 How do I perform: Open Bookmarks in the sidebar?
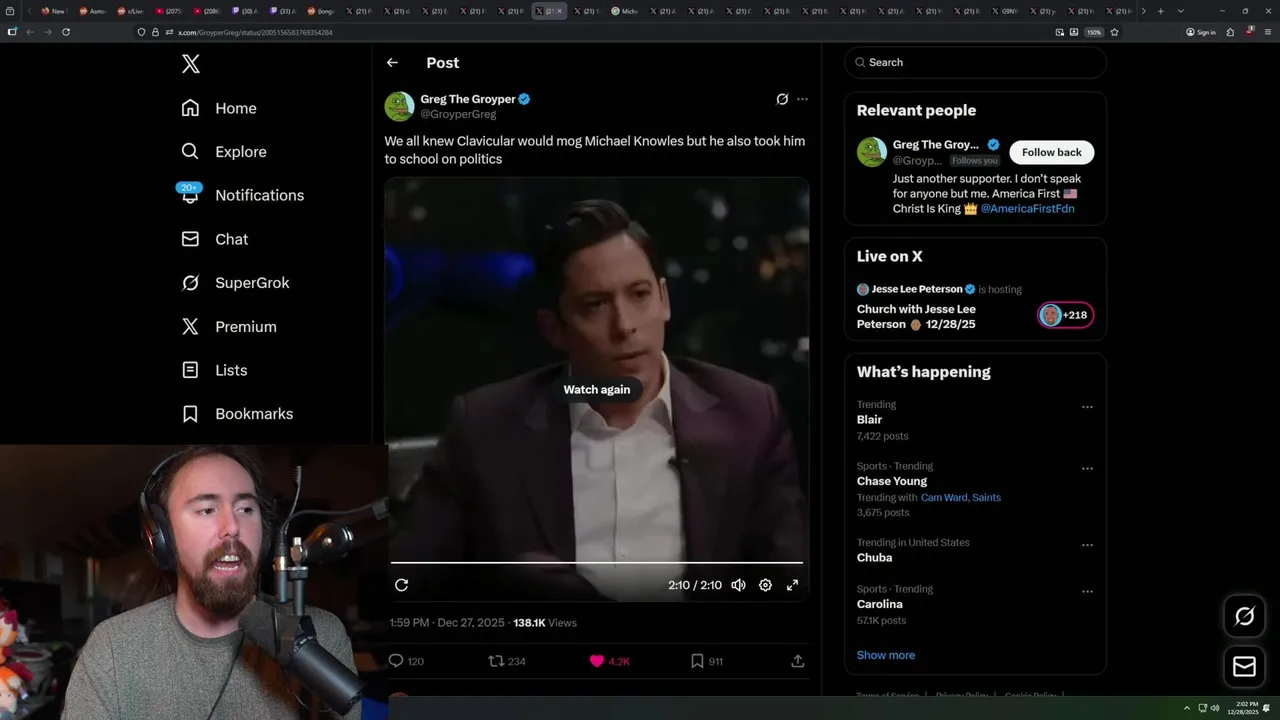click(237, 414)
